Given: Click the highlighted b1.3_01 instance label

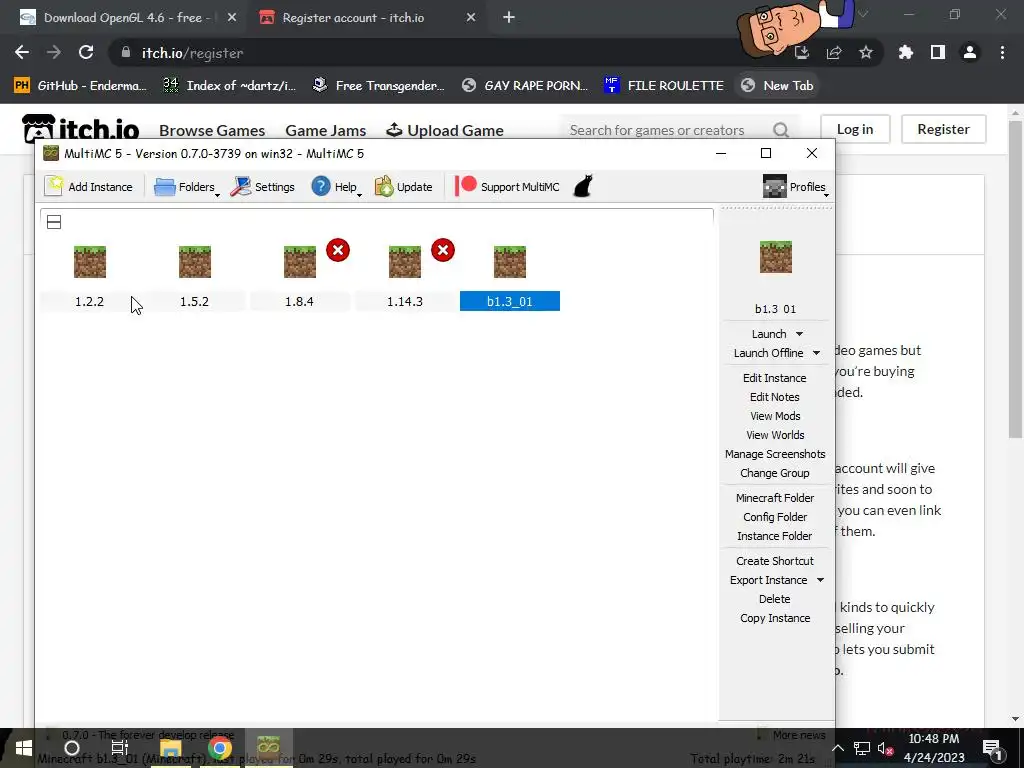Looking at the screenshot, I should tap(510, 301).
